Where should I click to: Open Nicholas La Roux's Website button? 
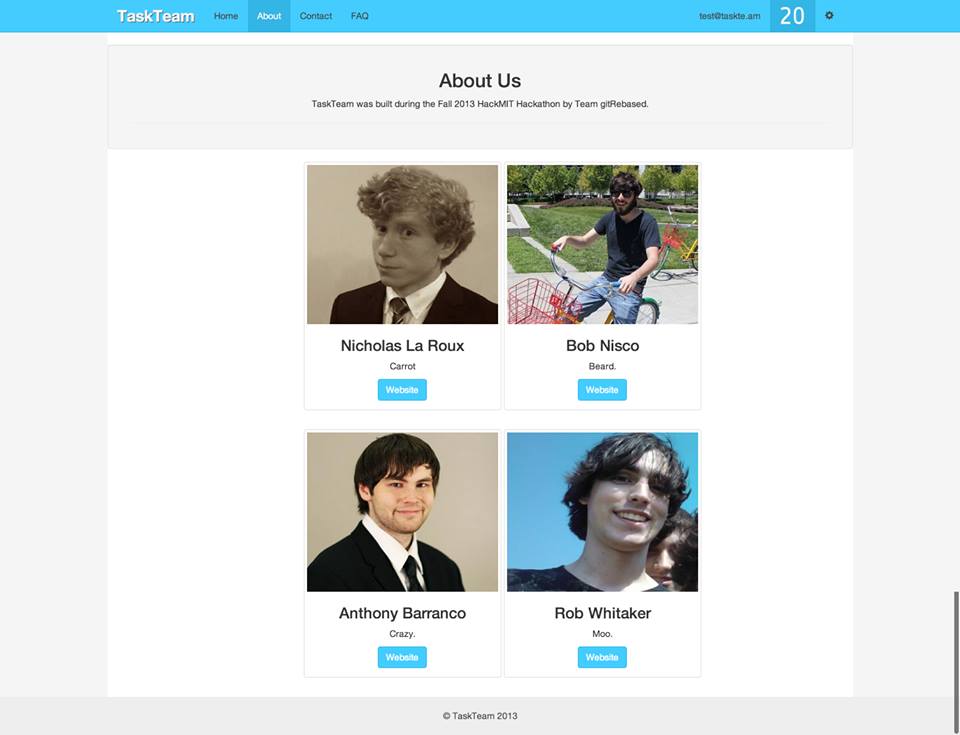click(x=402, y=390)
